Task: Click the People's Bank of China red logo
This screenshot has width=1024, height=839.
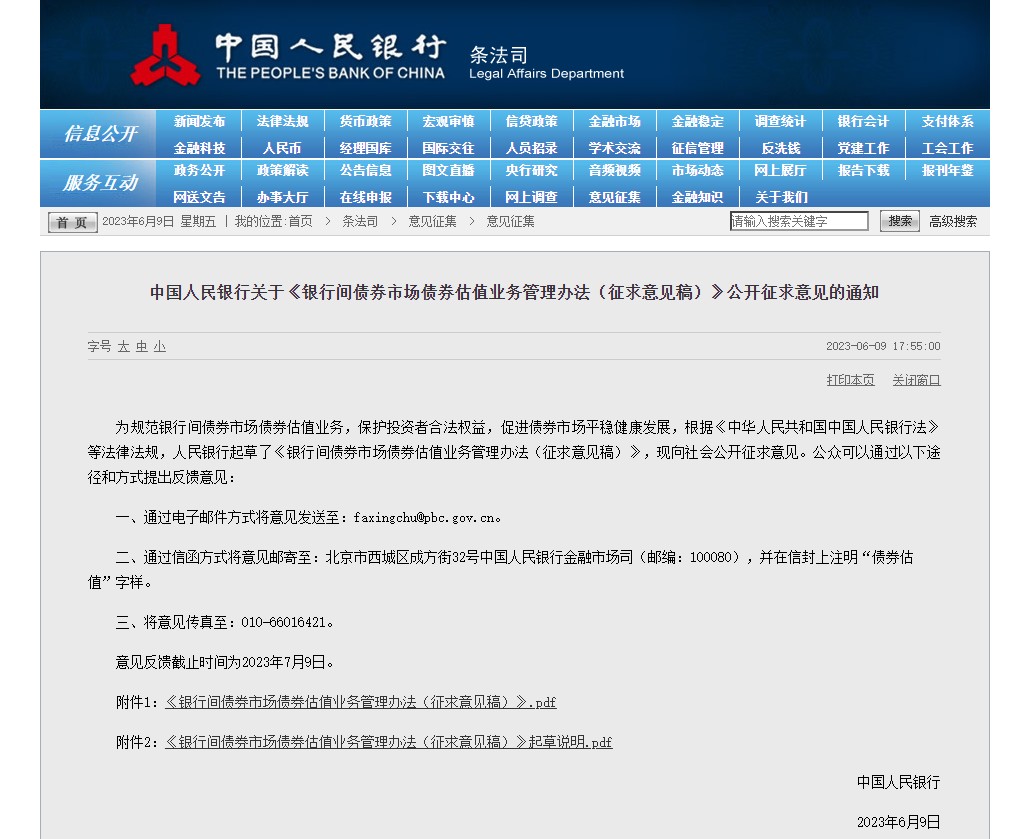Action: coord(165,55)
